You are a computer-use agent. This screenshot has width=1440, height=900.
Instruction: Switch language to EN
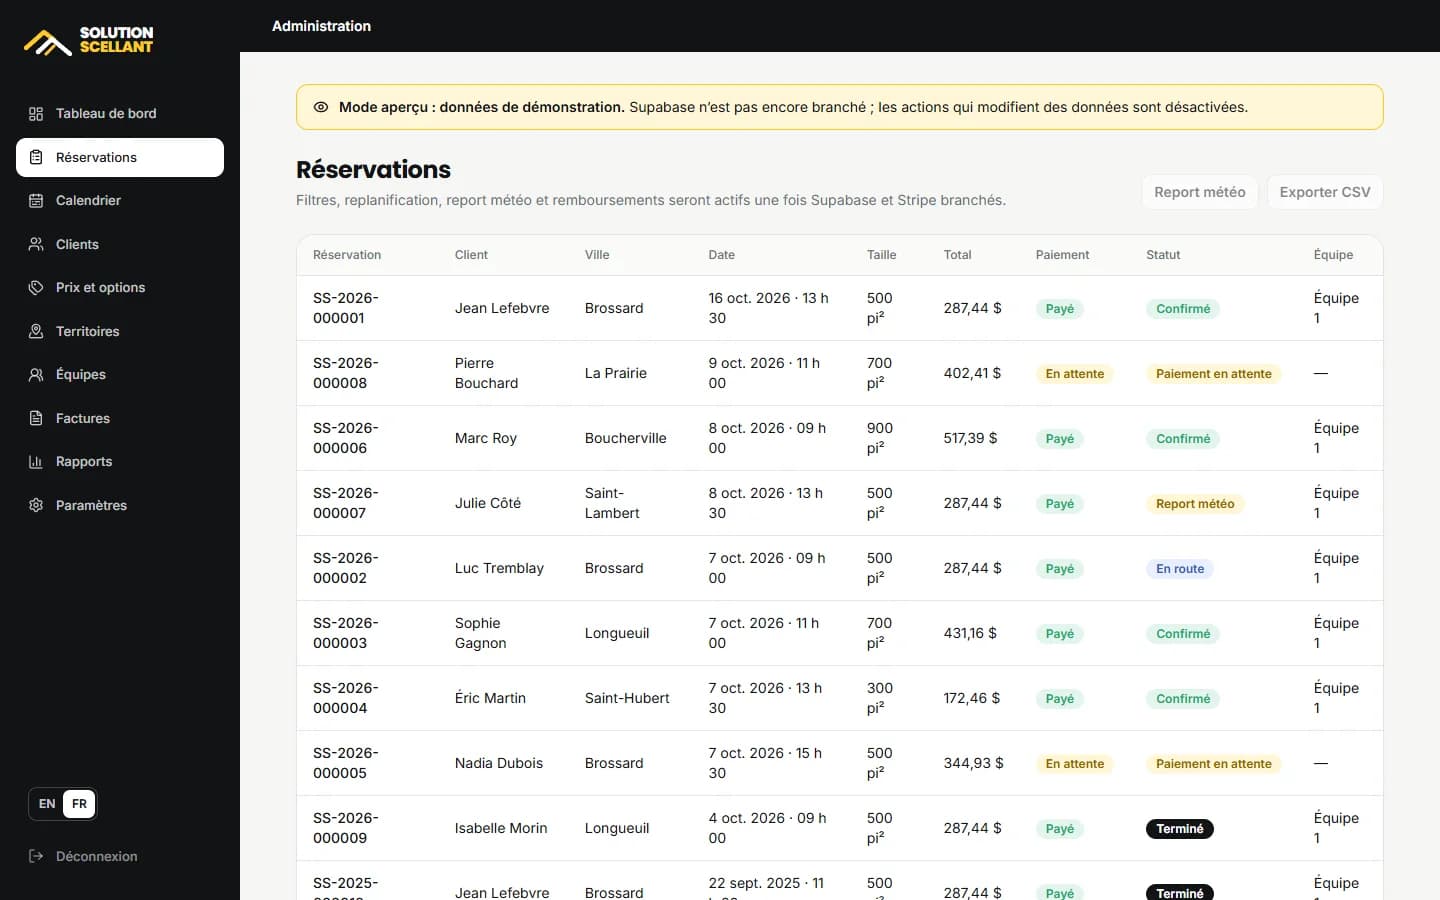point(47,804)
